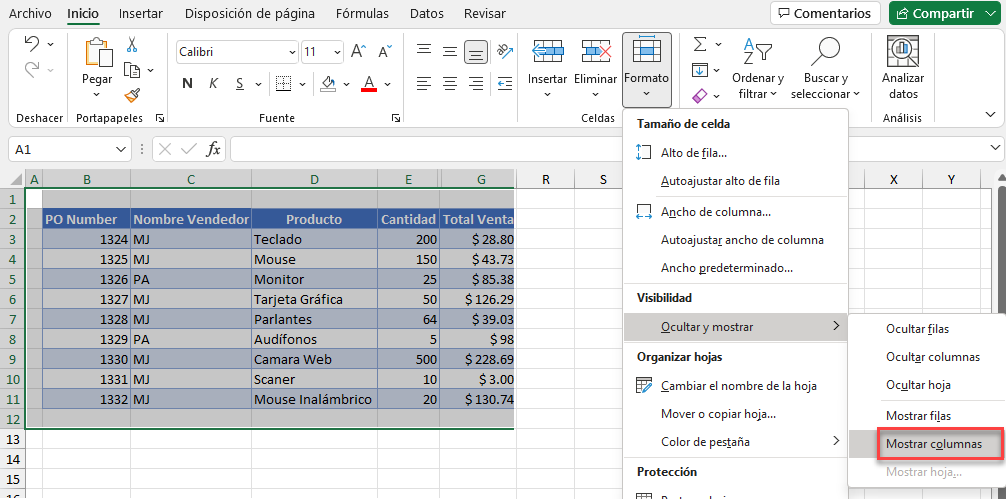Open the Calibri font name dropdown
Image resolution: width=1006 pixels, height=499 pixels.
click(x=292, y=53)
